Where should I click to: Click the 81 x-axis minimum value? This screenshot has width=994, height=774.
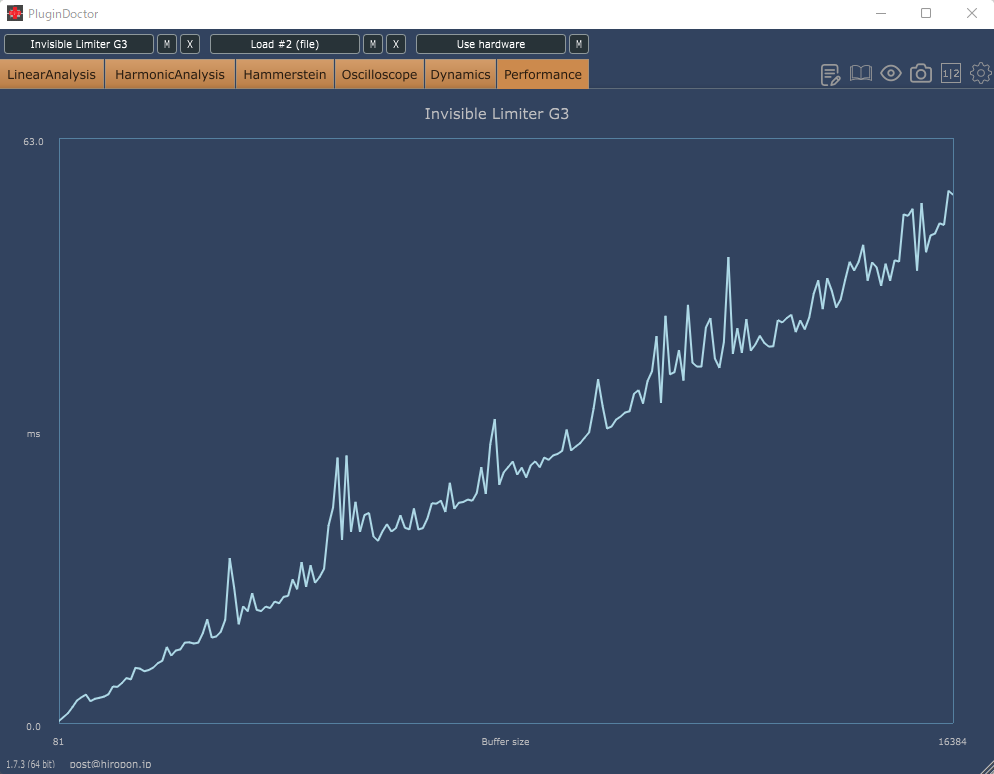pos(58,742)
